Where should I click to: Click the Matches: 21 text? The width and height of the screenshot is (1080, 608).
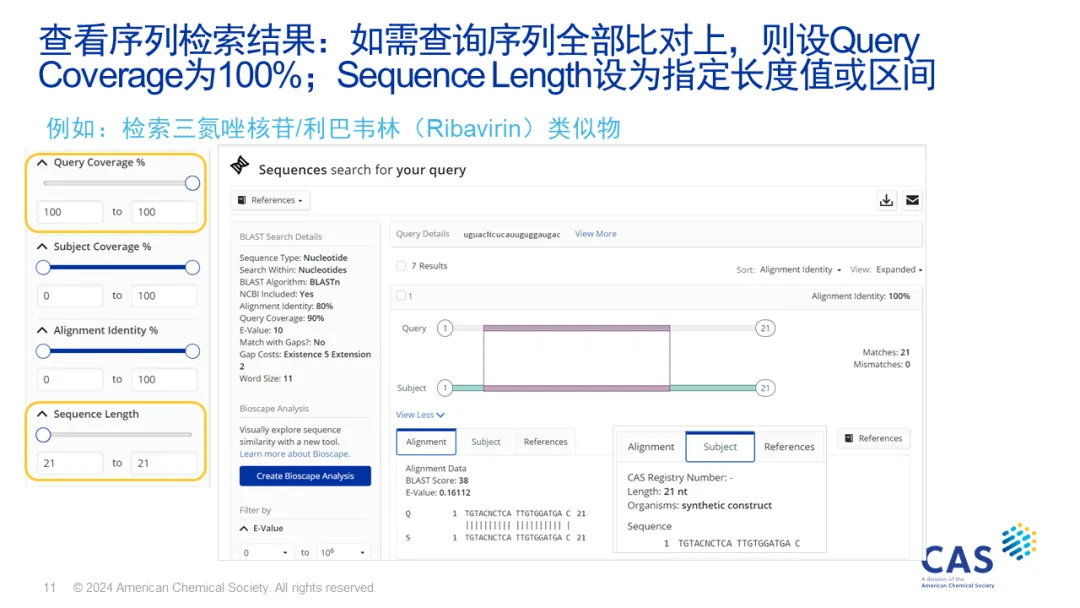coord(886,353)
